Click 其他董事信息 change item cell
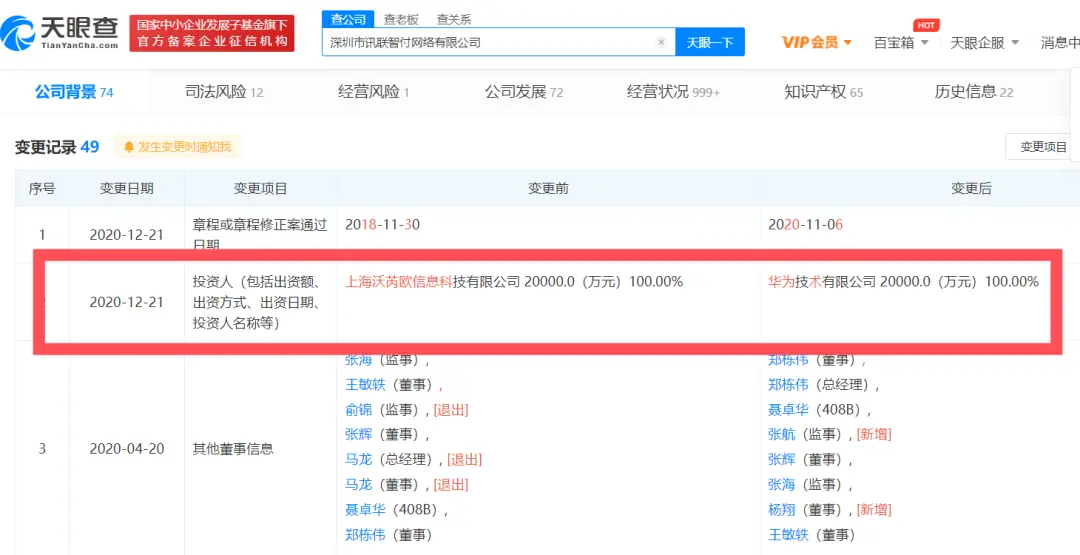 tap(233, 449)
